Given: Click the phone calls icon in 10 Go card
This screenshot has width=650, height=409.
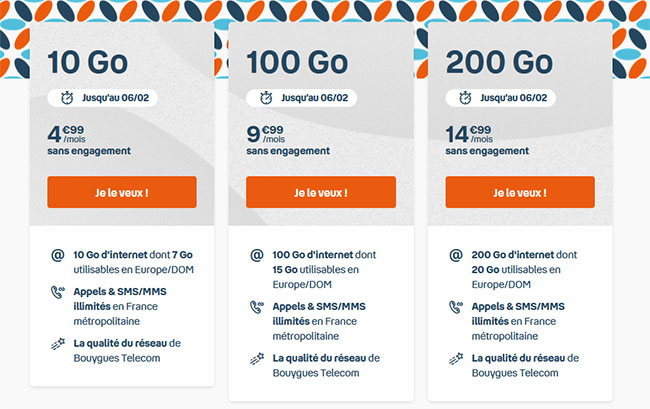Looking at the screenshot, I should pos(58,292).
